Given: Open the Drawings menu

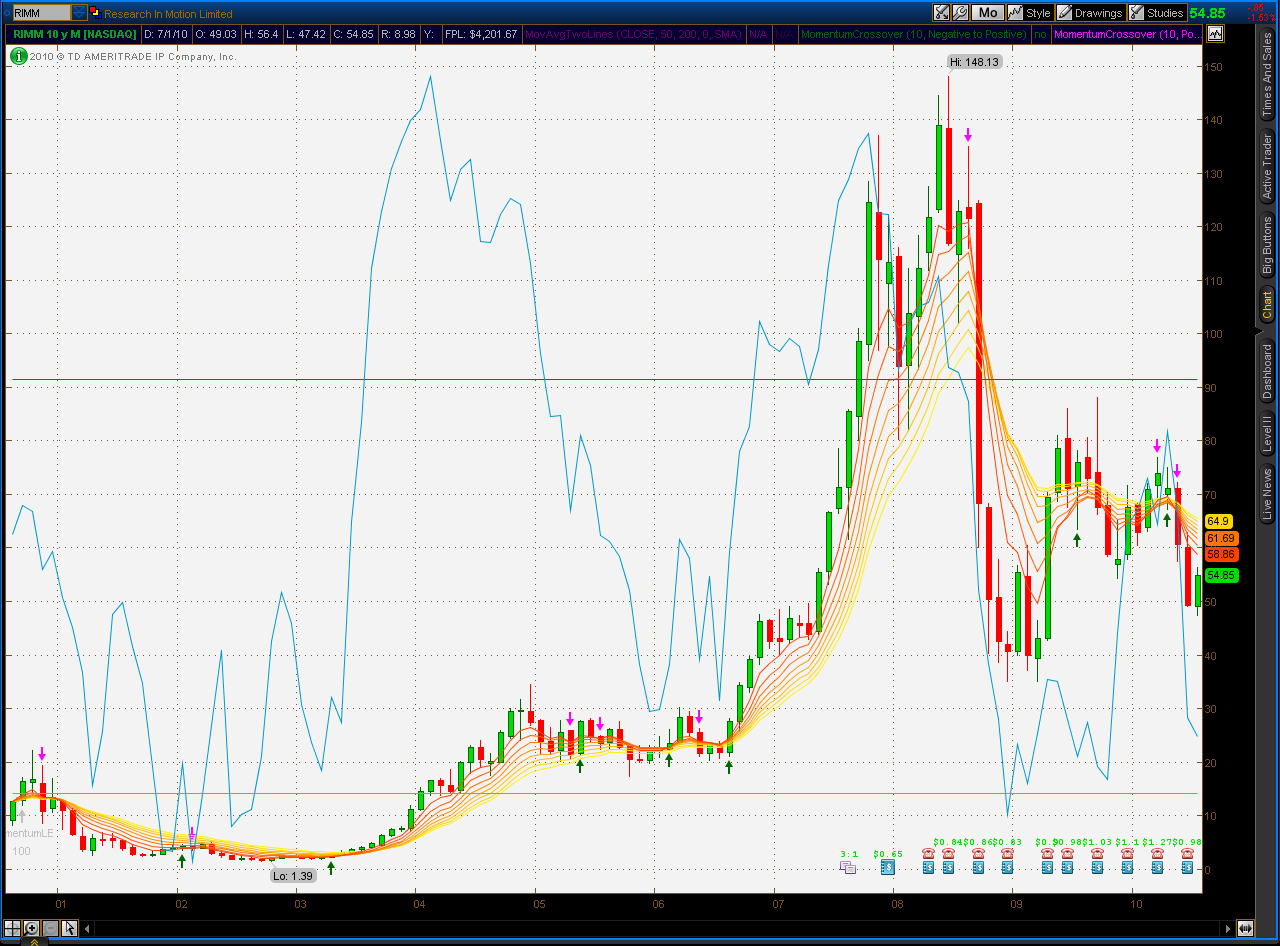Looking at the screenshot, I should click(x=1091, y=13).
